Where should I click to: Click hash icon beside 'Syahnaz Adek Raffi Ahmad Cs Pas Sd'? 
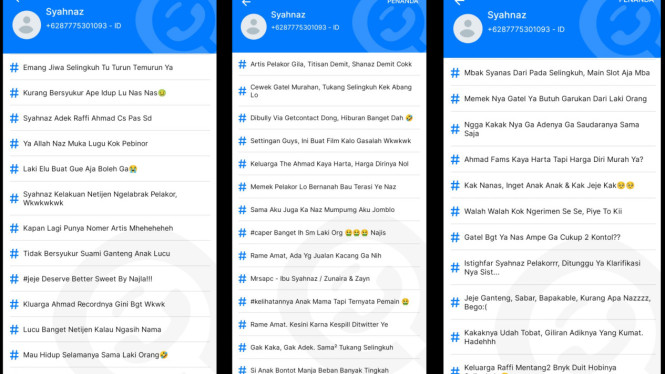14,118
